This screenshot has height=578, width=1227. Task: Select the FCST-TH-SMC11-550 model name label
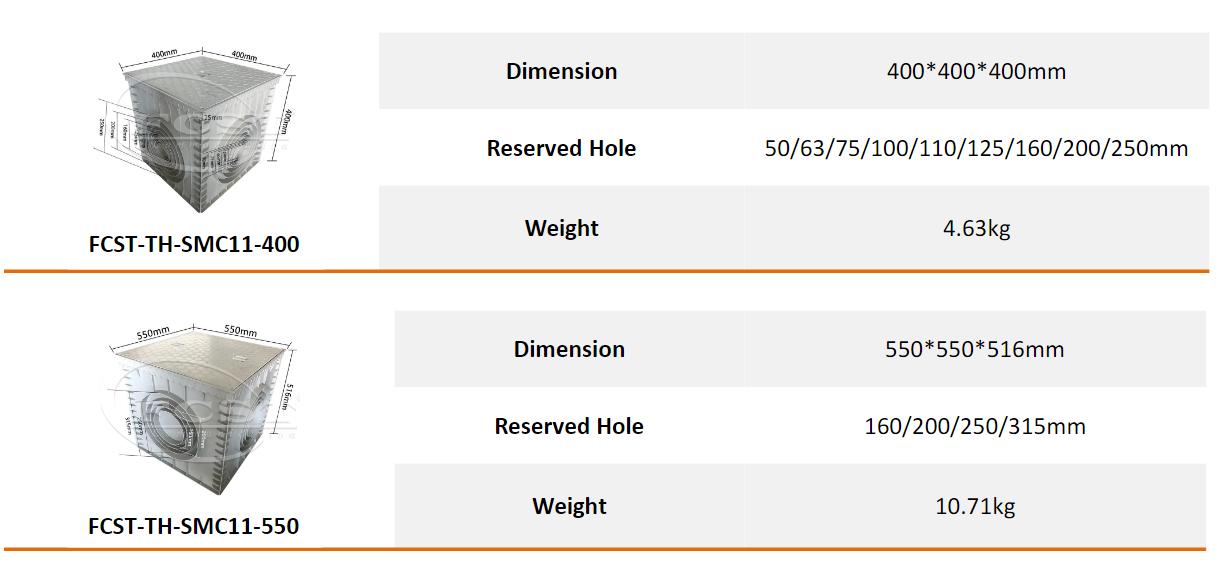[194, 525]
